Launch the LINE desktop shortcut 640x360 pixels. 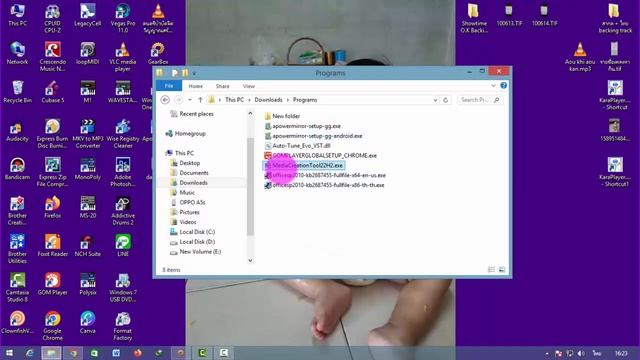pyautogui.click(x=123, y=246)
